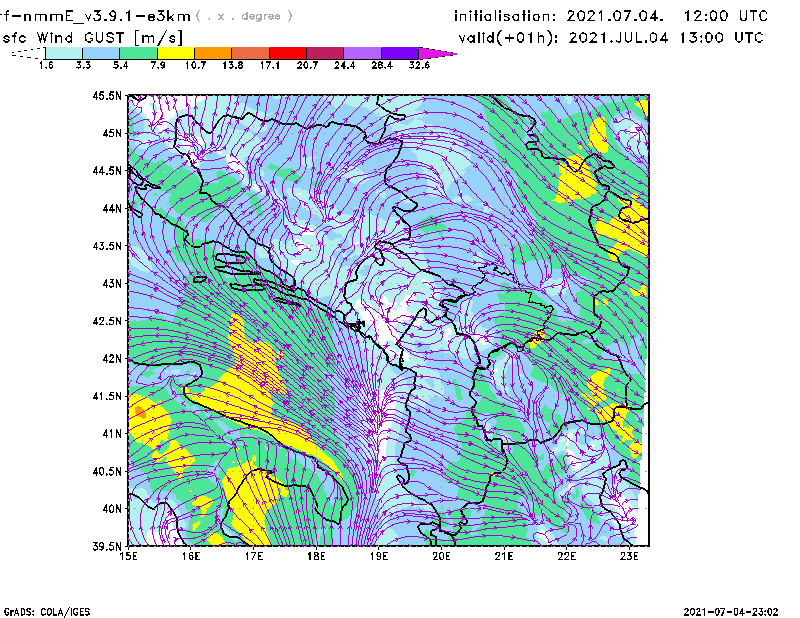Click the timestamp '2021-07-04-23:02' text
This screenshot has width=800, height=618.
coord(731,612)
